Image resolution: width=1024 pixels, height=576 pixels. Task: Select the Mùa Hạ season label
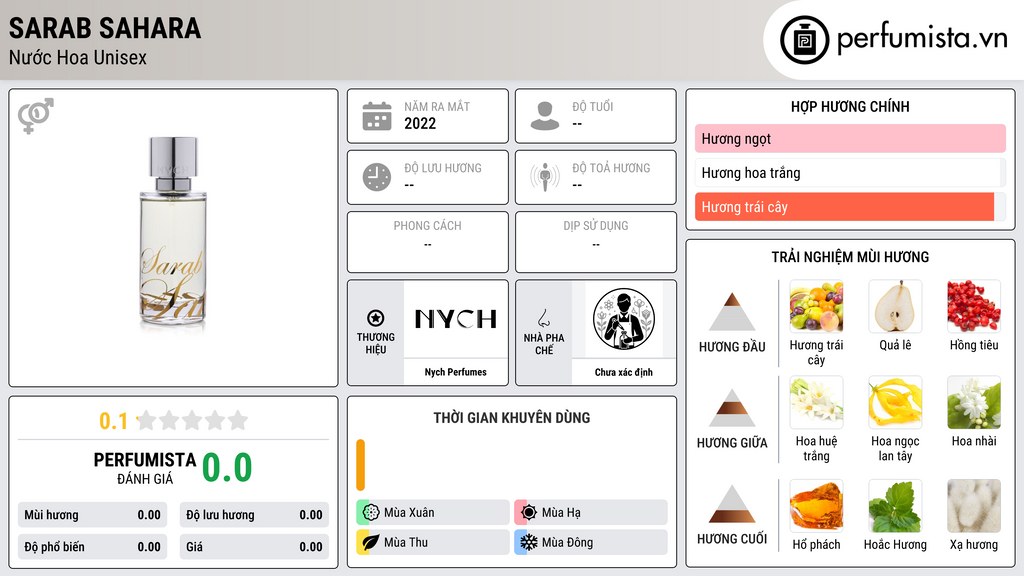[x=561, y=513]
